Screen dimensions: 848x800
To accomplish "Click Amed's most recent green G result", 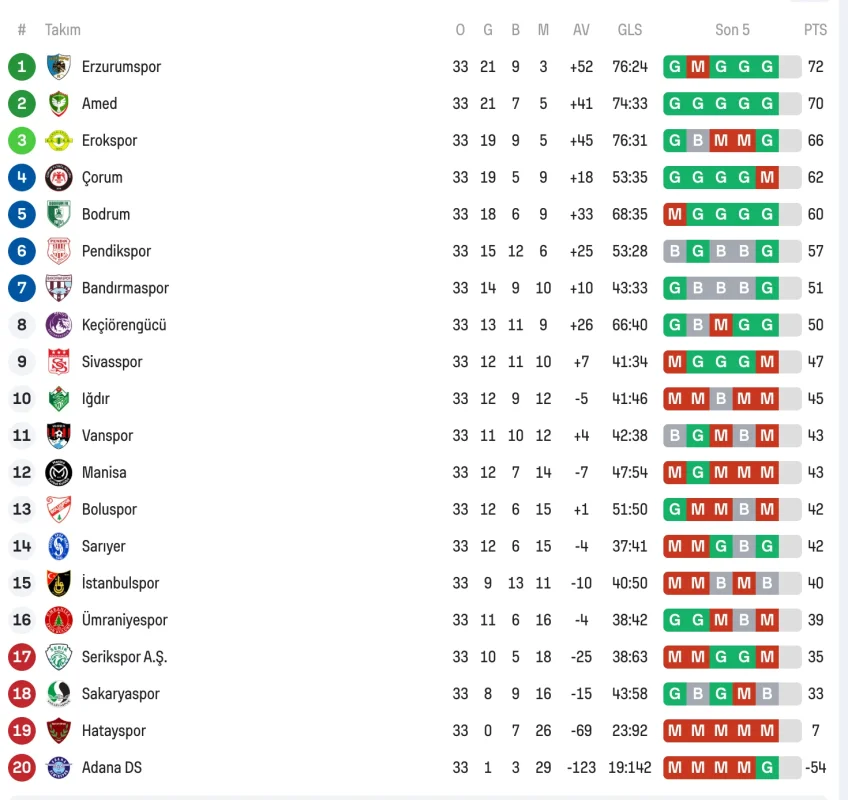I will [x=767, y=104].
